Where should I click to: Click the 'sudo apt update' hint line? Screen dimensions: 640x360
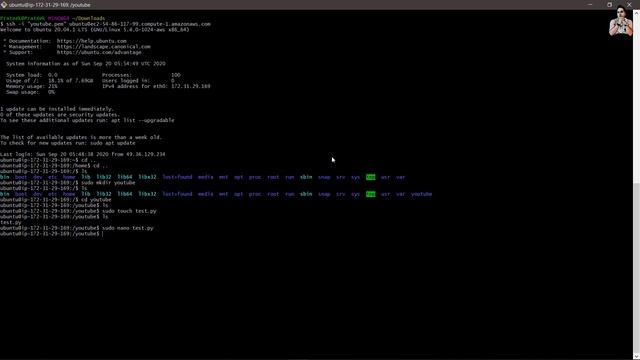(68, 143)
